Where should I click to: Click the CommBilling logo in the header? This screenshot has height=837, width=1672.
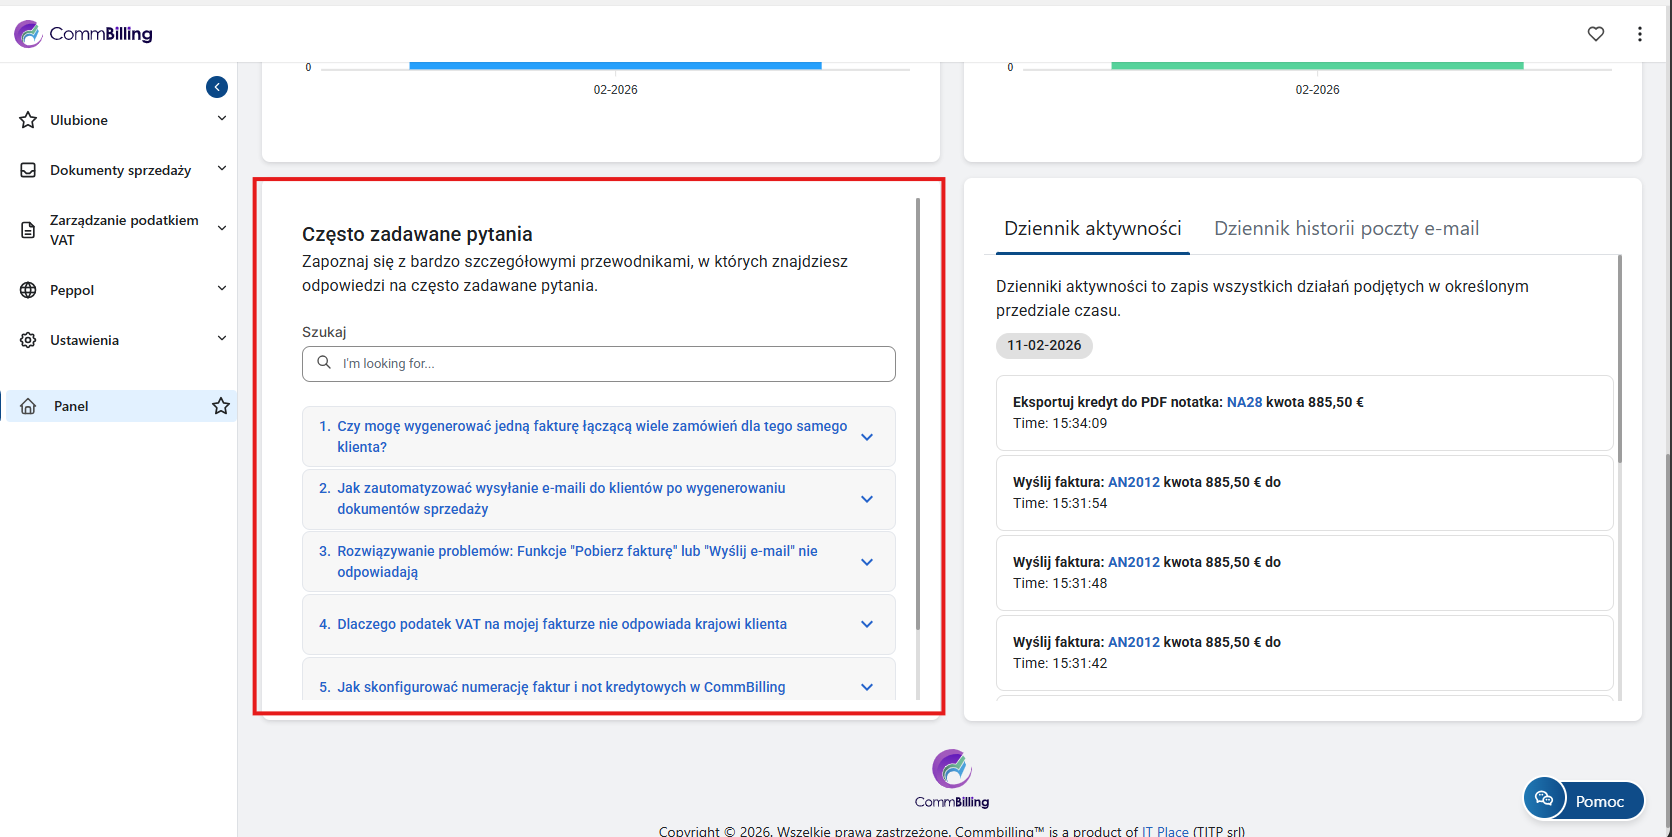point(84,34)
